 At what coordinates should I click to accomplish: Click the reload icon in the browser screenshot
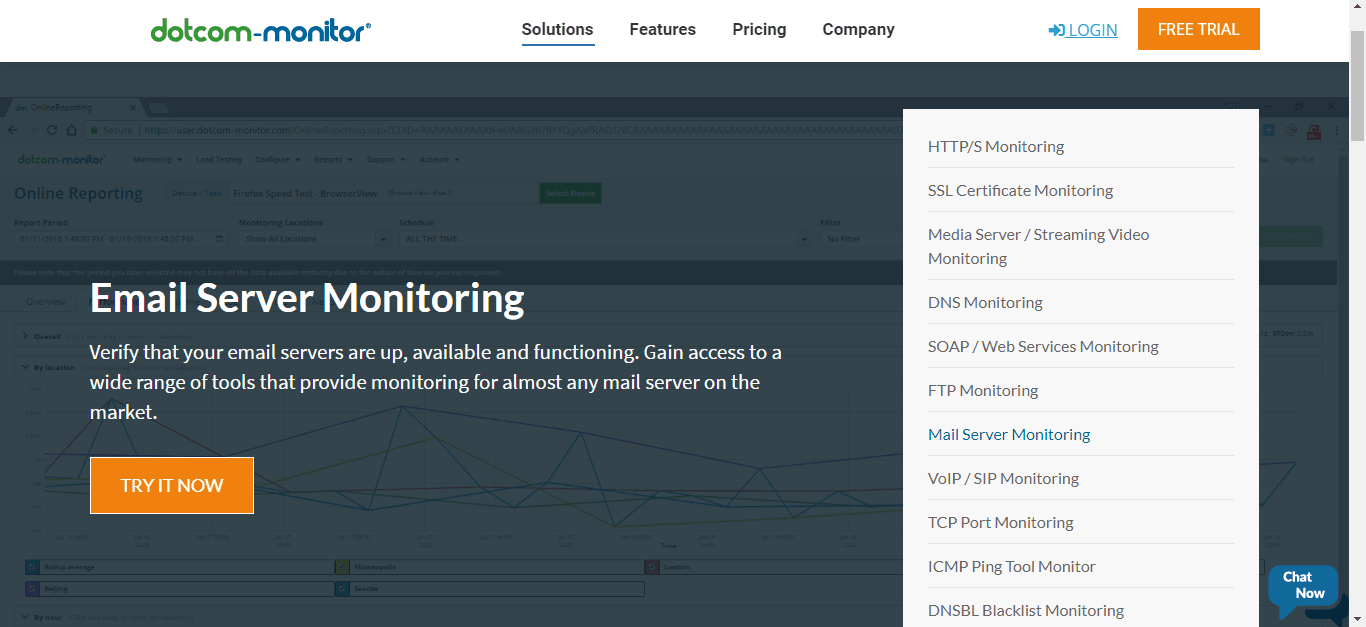(x=51, y=129)
